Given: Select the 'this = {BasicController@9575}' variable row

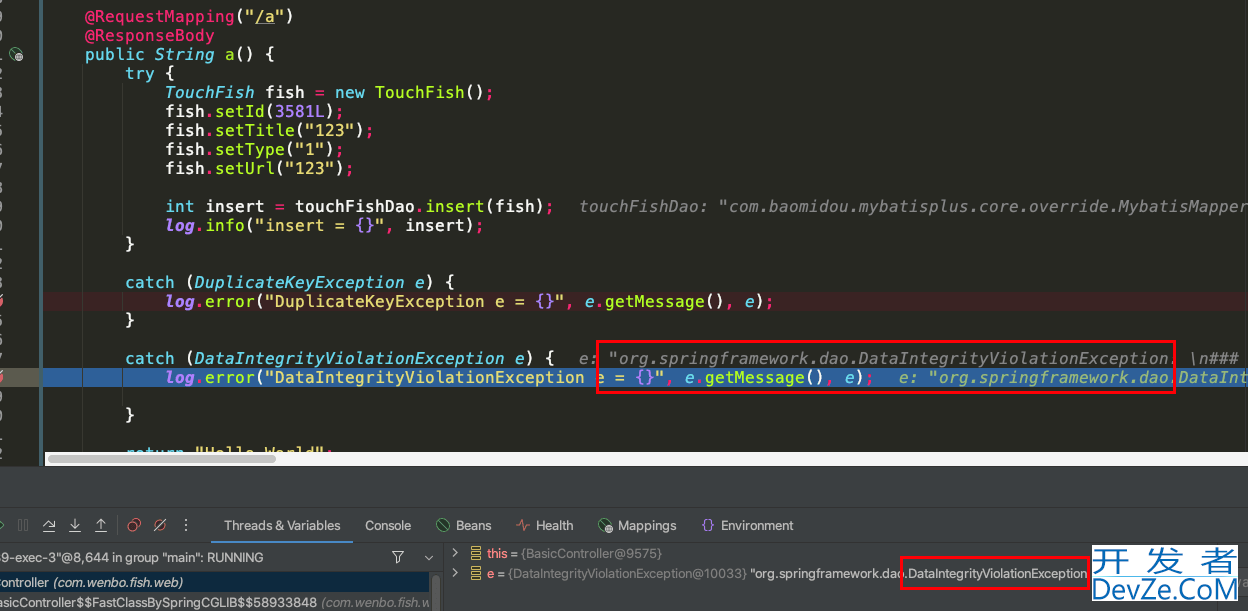Looking at the screenshot, I should 846,553.
